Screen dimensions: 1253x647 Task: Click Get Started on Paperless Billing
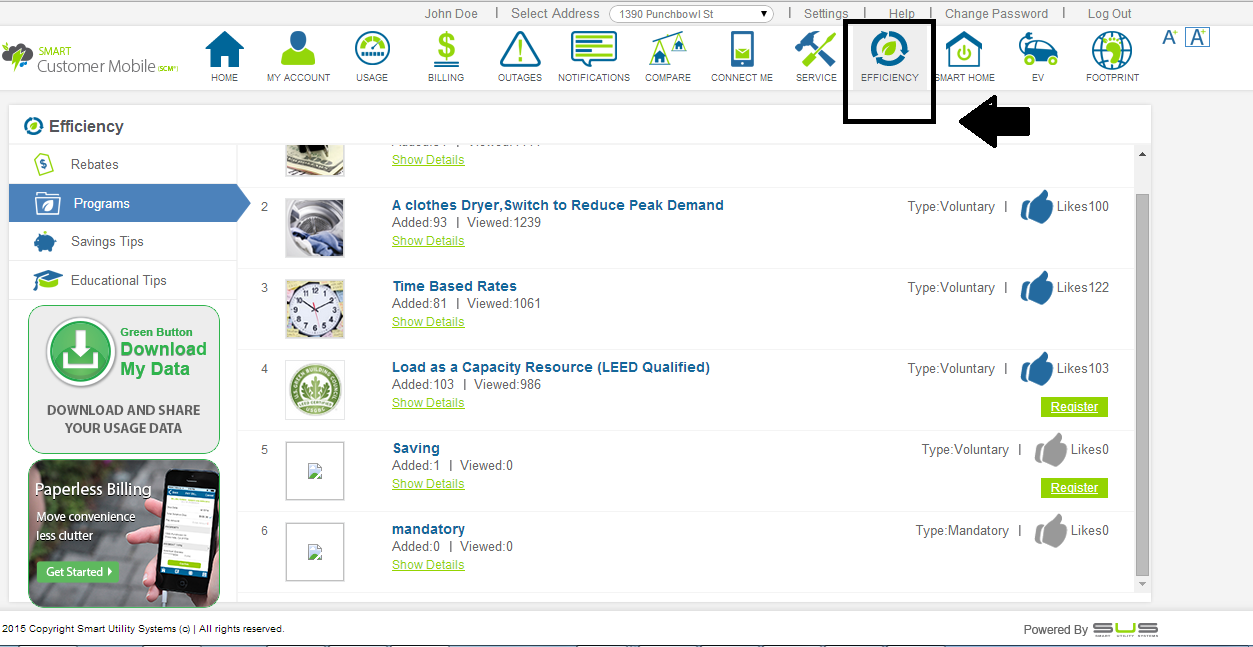(x=77, y=572)
